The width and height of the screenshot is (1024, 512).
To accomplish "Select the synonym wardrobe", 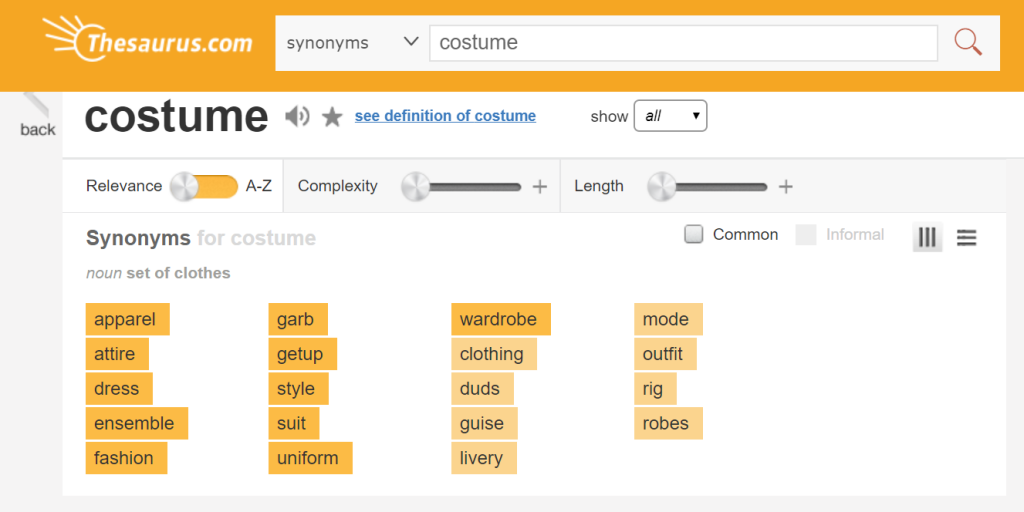I will [x=499, y=320].
